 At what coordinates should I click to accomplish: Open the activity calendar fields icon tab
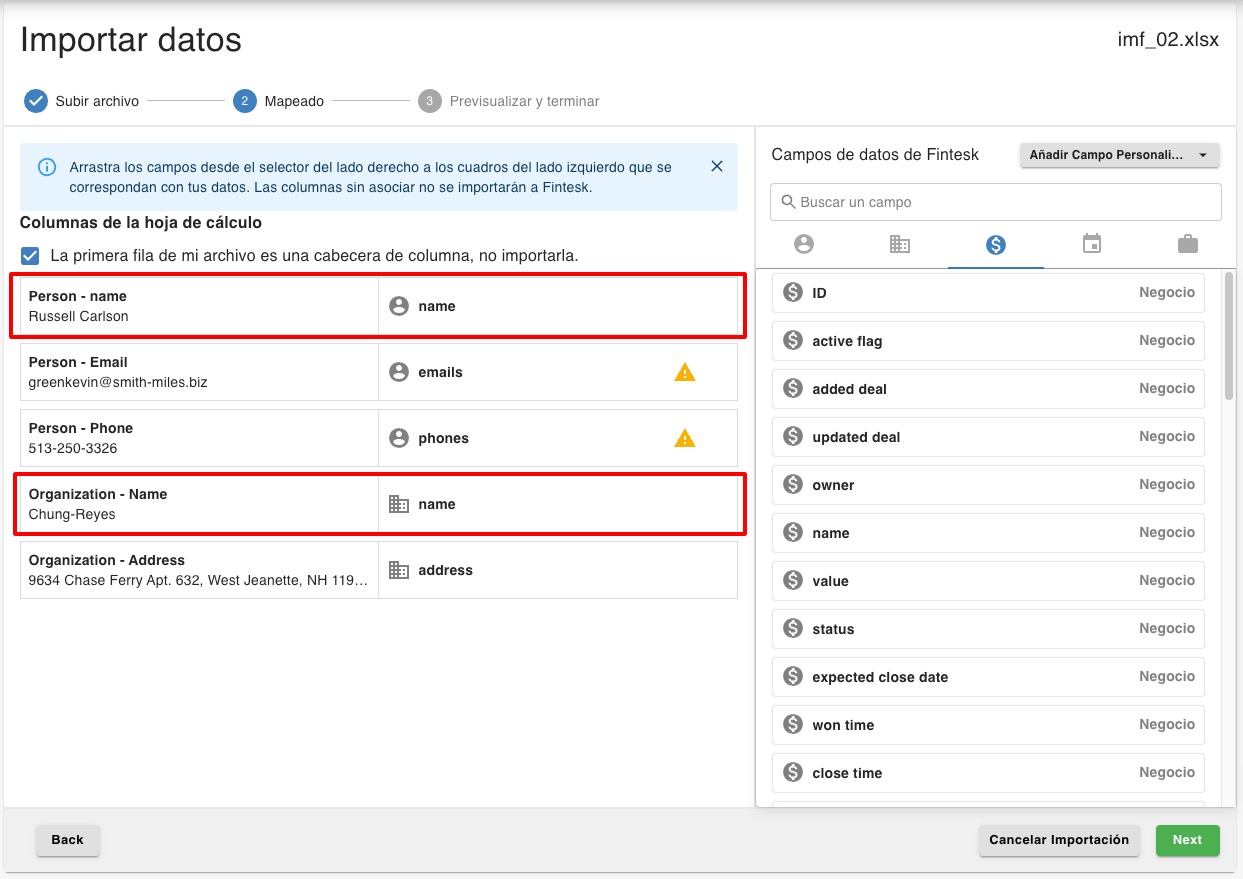pos(1091,244)
